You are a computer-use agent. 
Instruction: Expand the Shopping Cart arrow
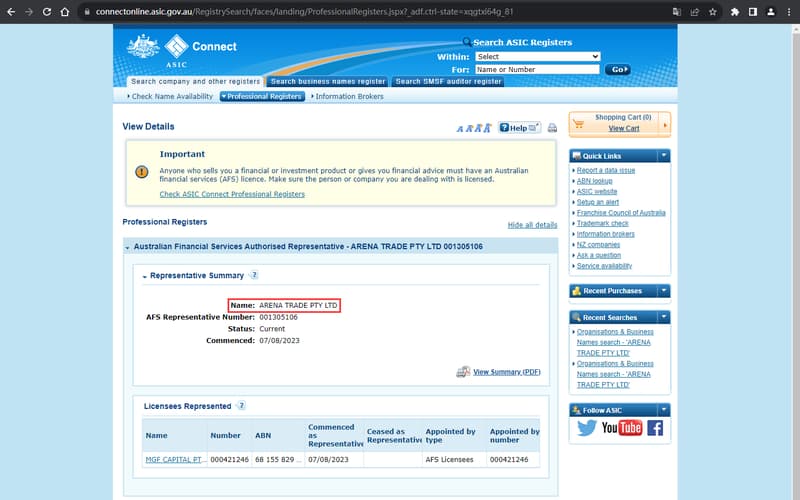point(665,124)
